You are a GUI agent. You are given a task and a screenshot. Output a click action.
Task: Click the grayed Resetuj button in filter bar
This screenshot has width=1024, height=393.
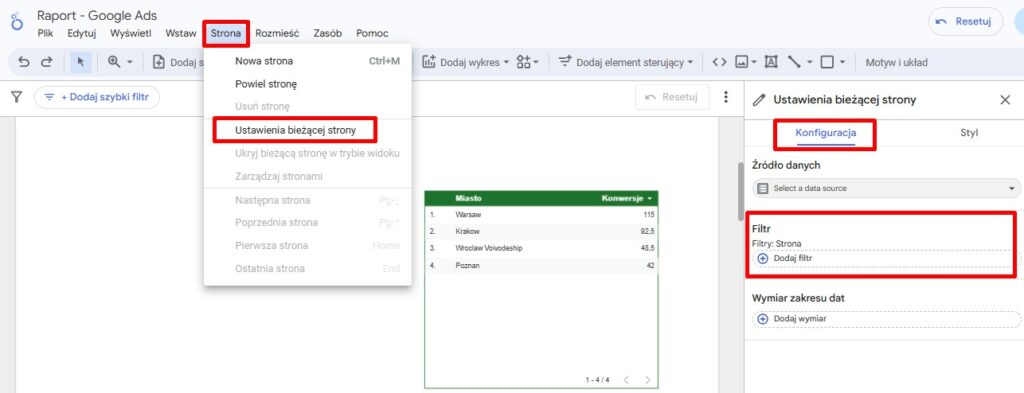click(671, 97)
